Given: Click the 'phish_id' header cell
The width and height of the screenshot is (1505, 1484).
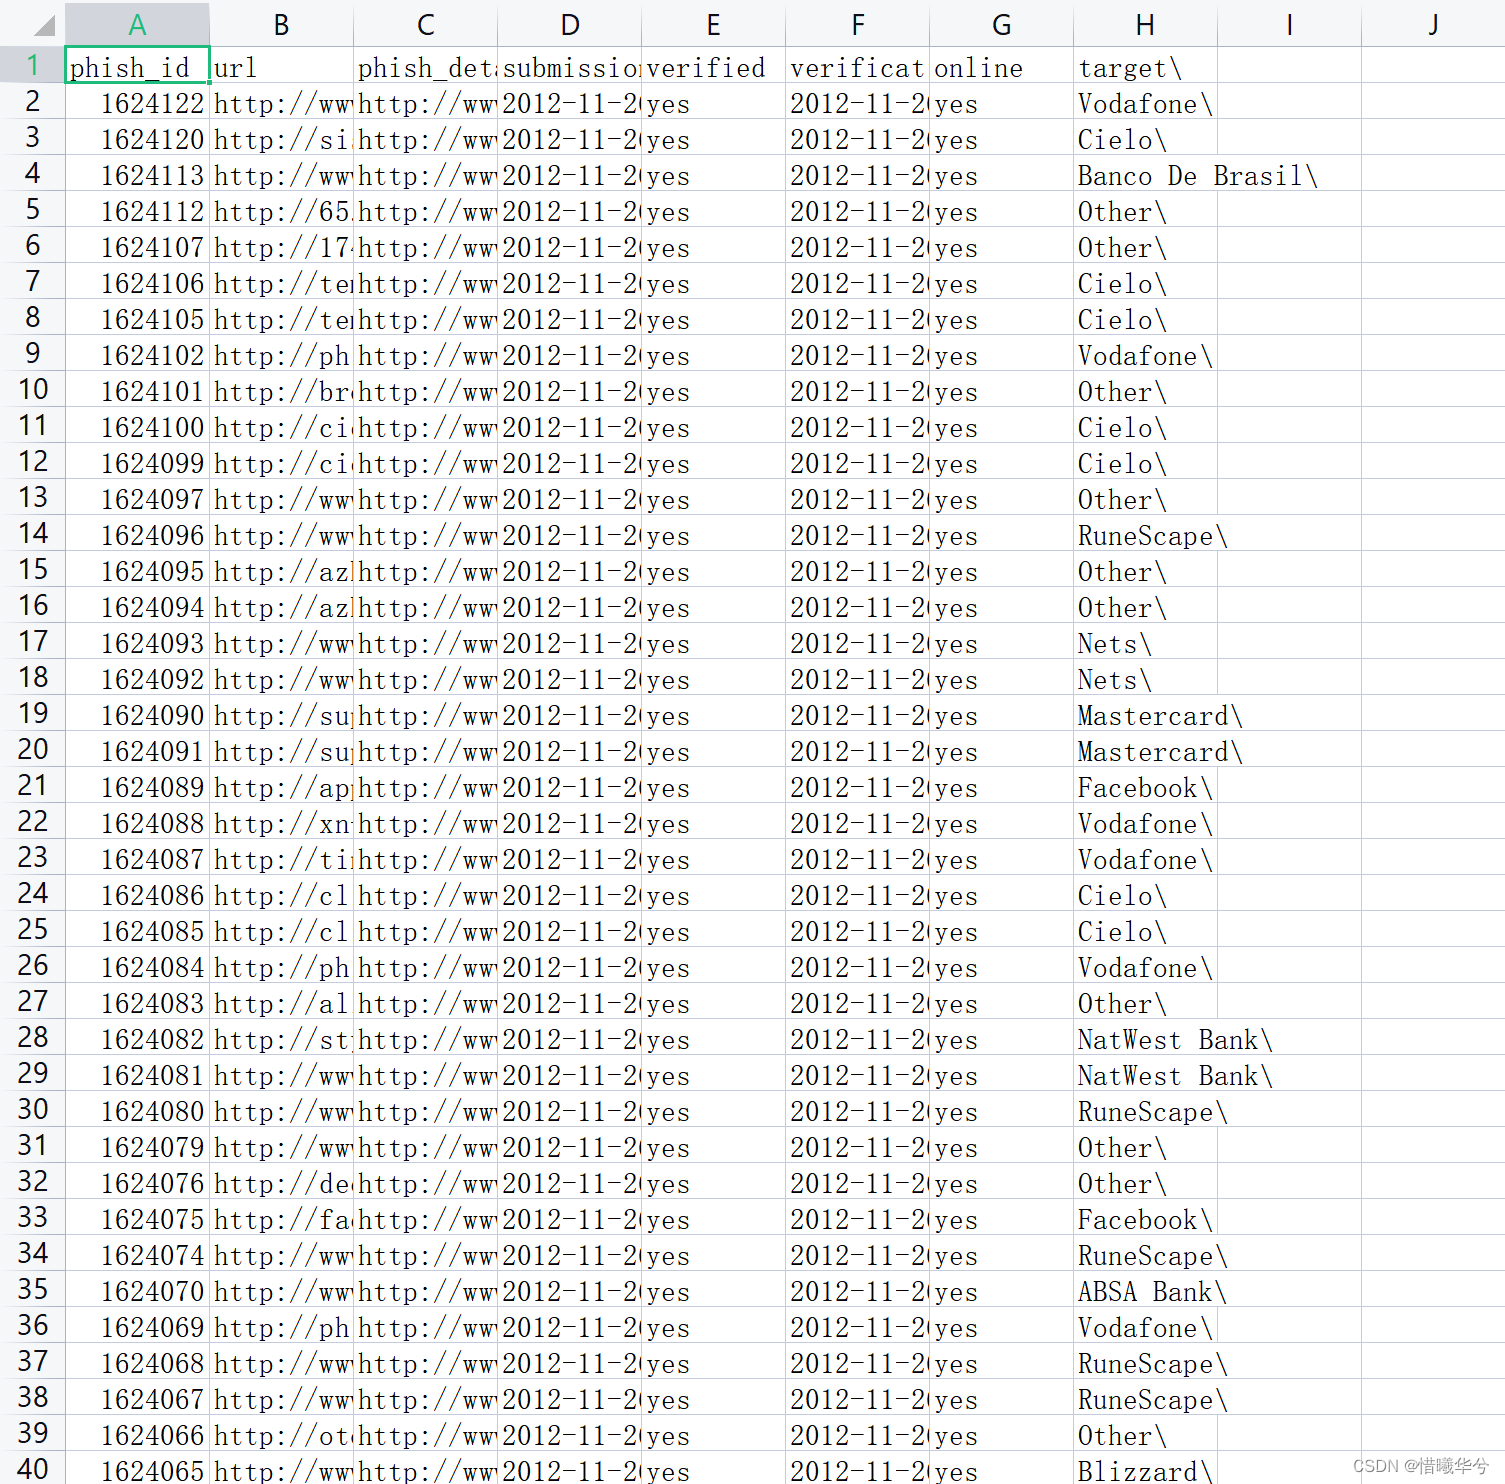Looking at the screenshot, I should click(137, 65).
